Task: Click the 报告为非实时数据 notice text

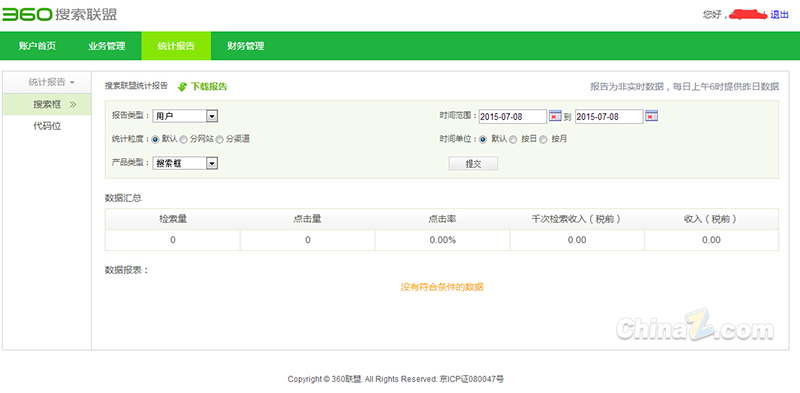Action: pos(685,87)
